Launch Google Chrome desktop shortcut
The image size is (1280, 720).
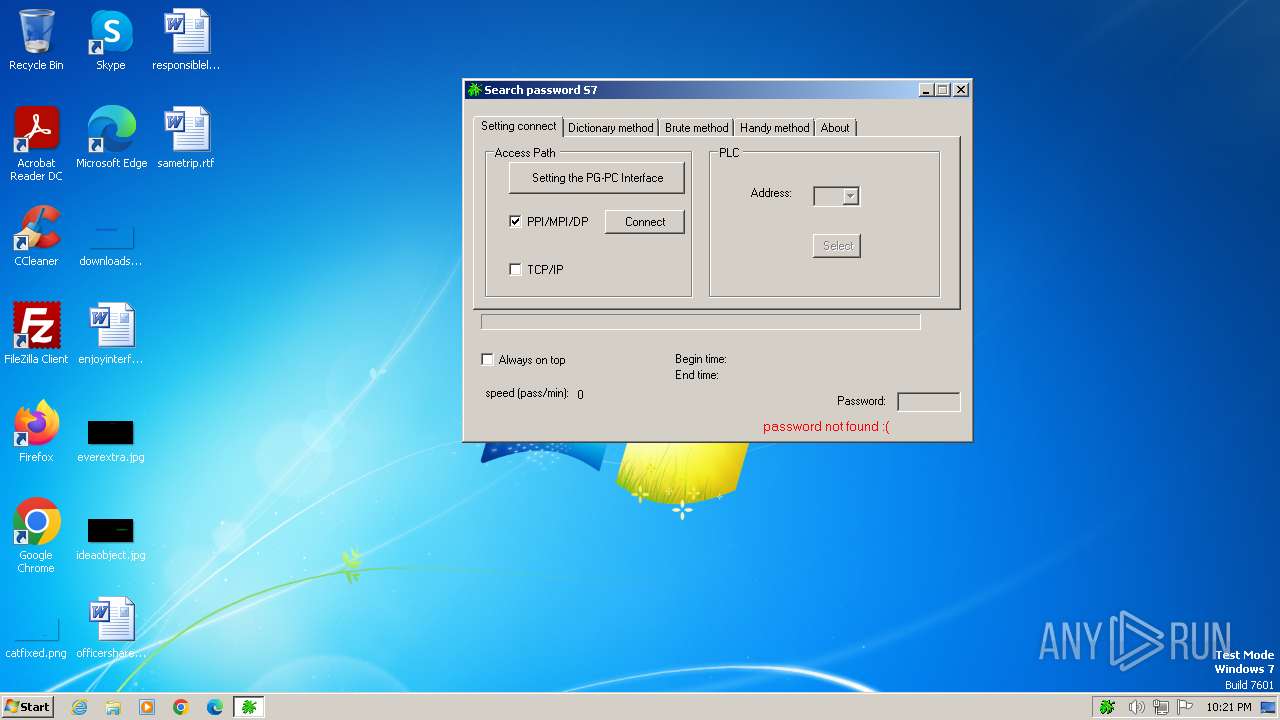[x=36, y=535]
